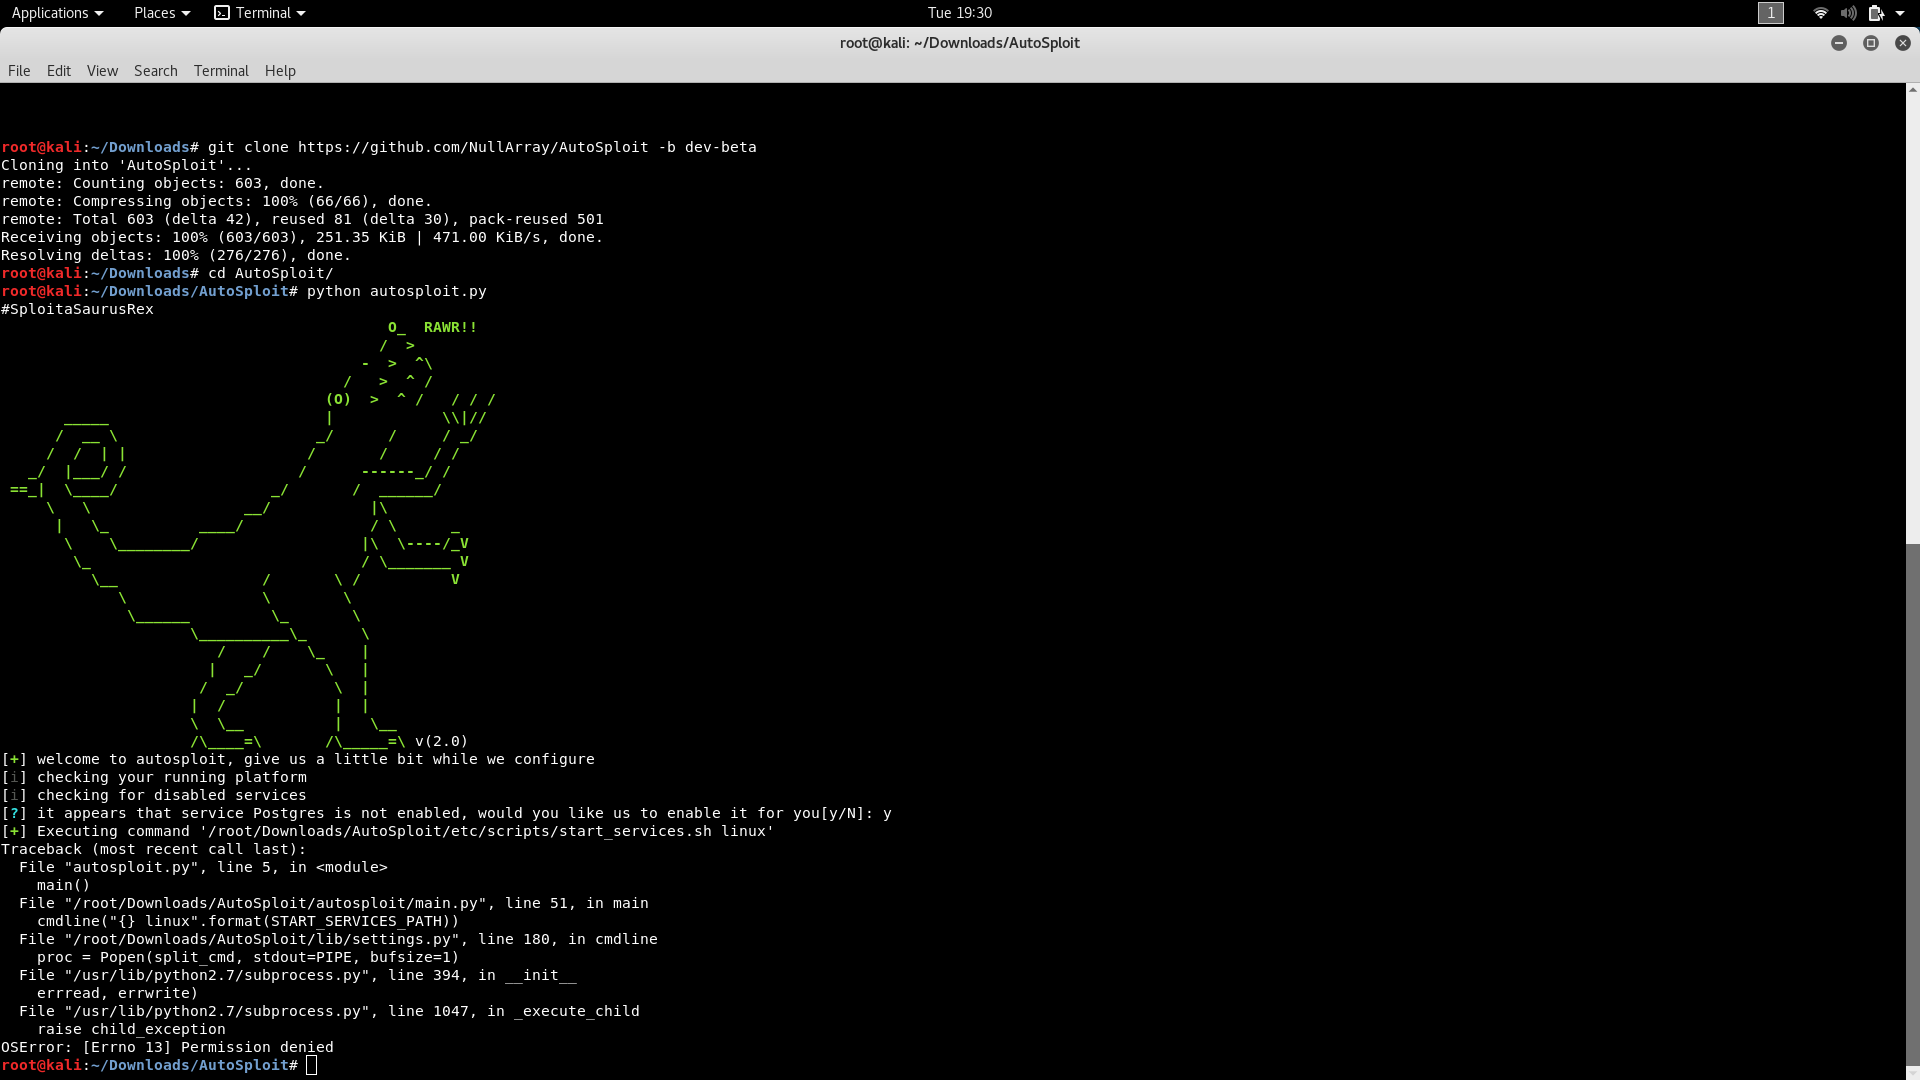Minimize the terminal window
Image resolution: width=1920 pixels, height=1080 pixels.
click(1838, 43)
